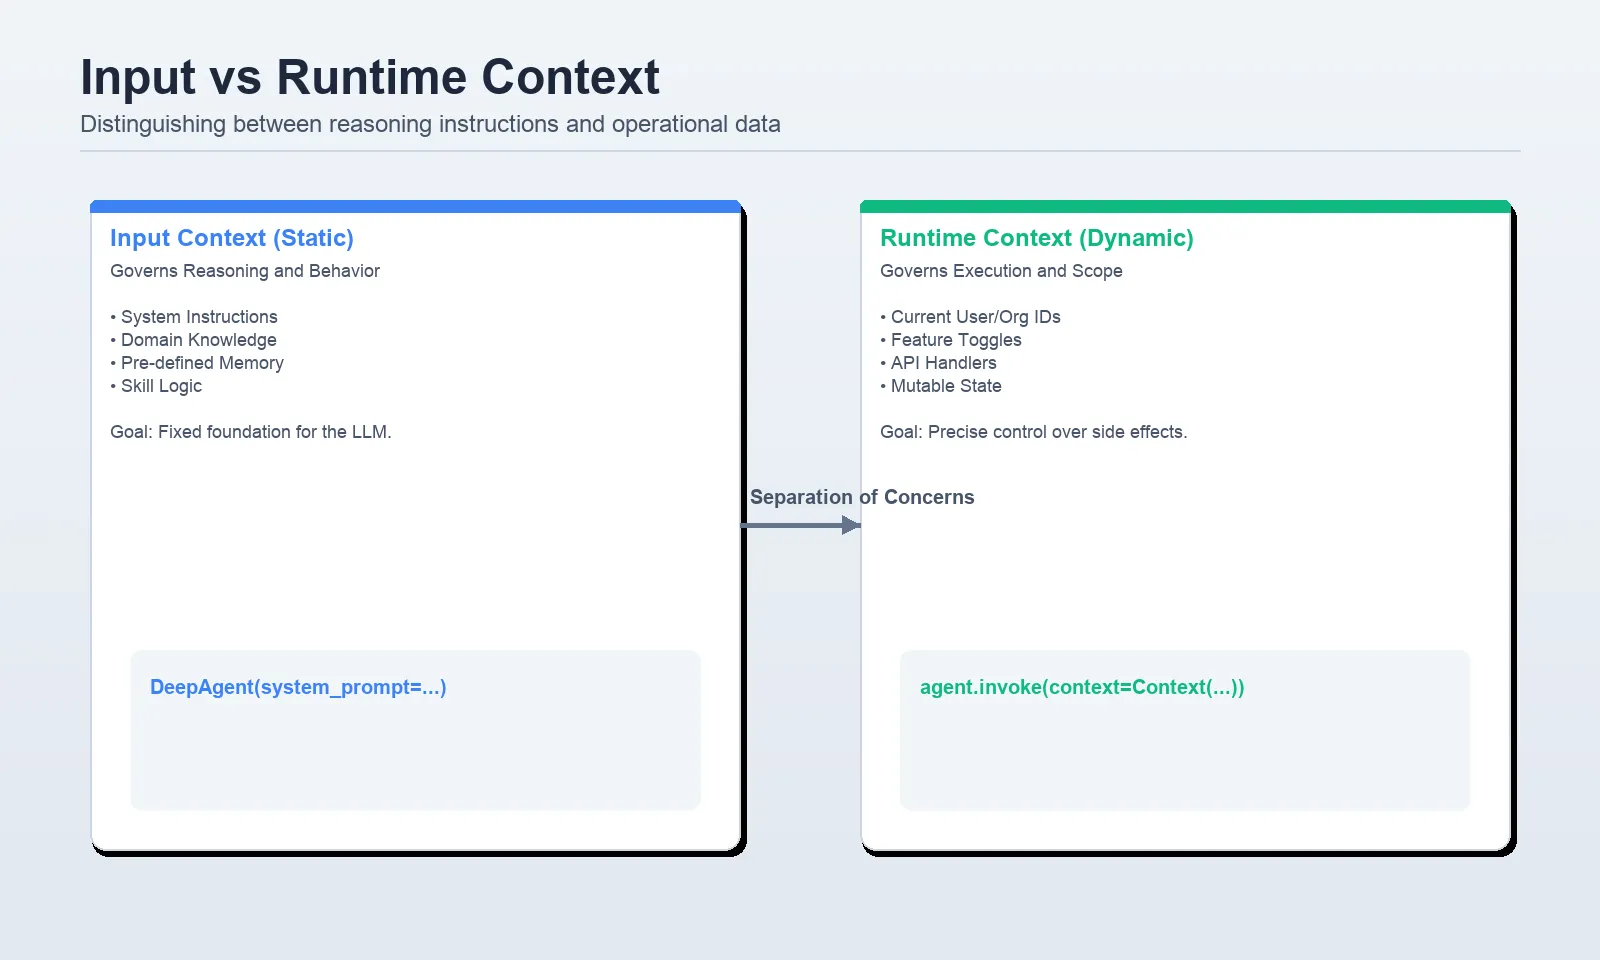Click the Runtime Context (Dynamic) heading

1036,238
